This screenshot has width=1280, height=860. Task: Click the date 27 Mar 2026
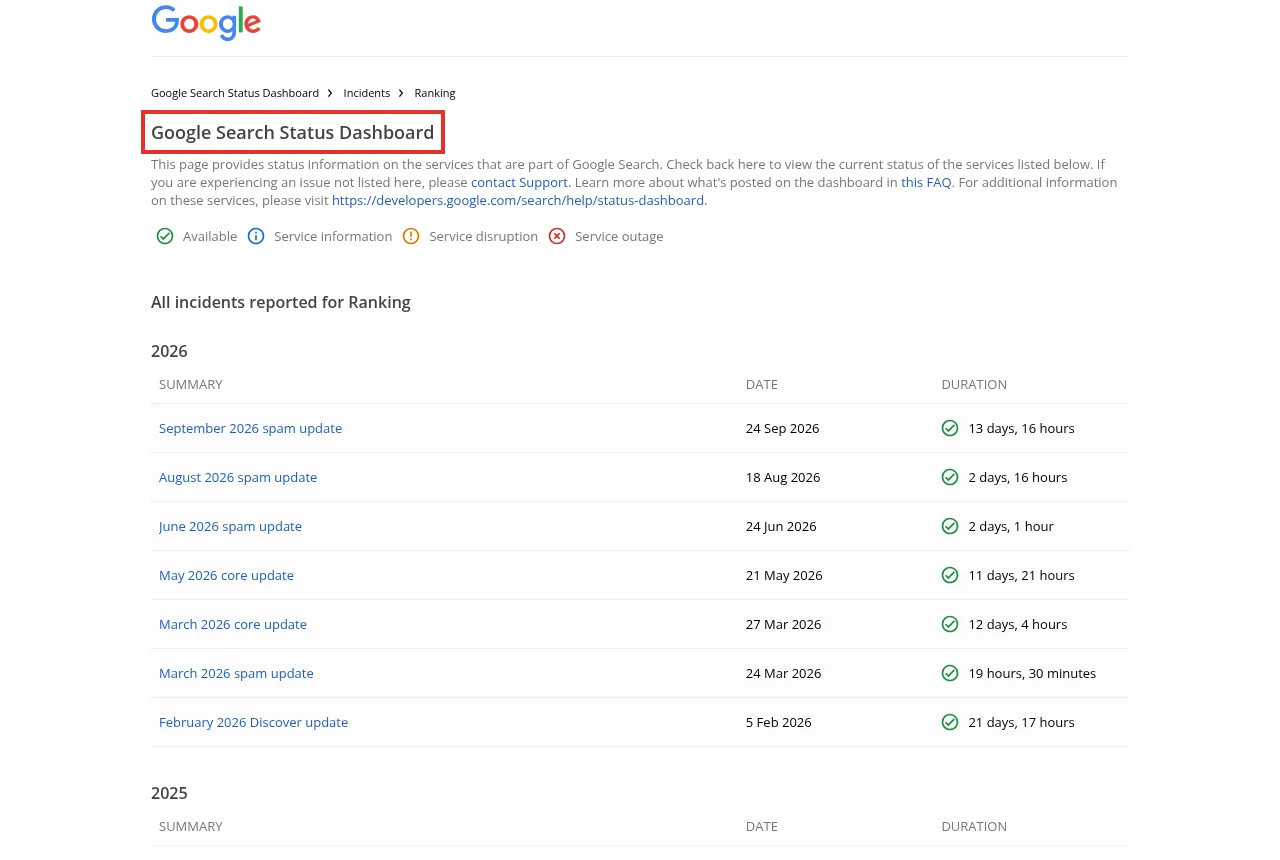(783, 624)
